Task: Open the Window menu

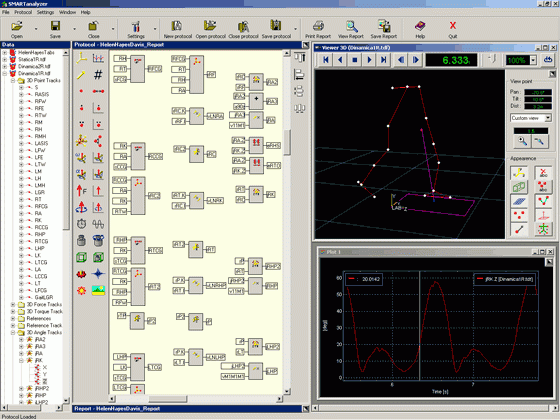Action: (x=67, y=12)
